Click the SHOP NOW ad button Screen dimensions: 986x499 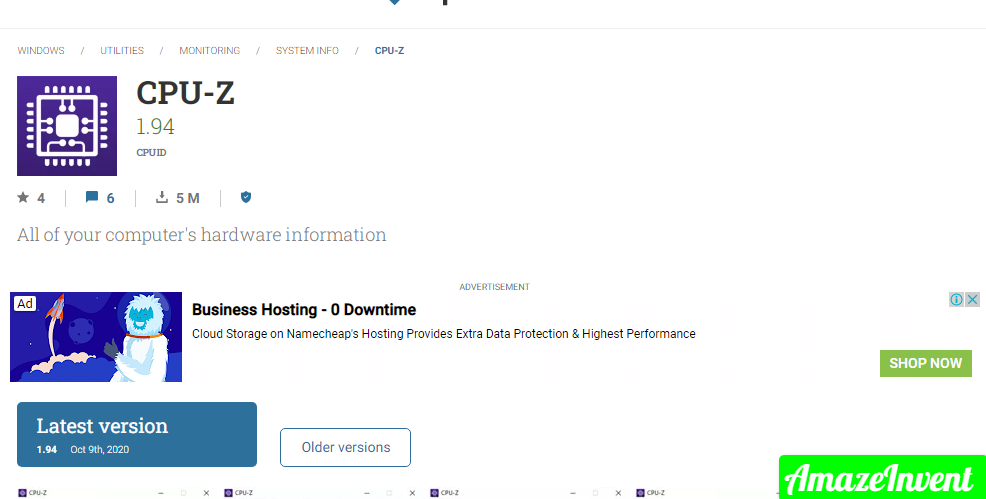point(926,363)
